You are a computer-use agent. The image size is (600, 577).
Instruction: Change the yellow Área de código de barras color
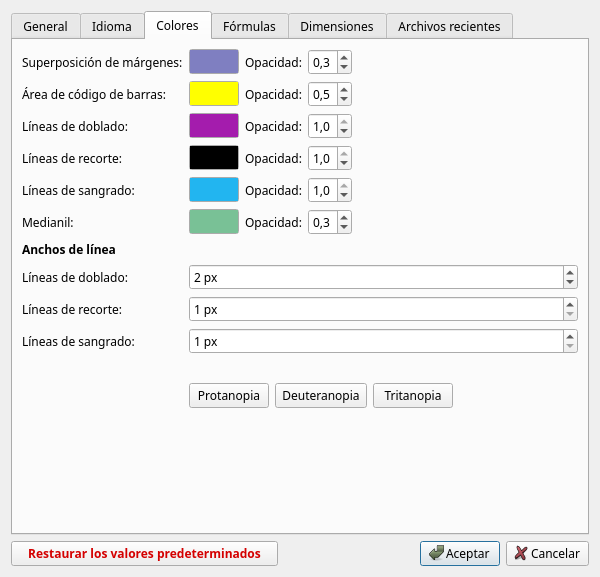214,95
